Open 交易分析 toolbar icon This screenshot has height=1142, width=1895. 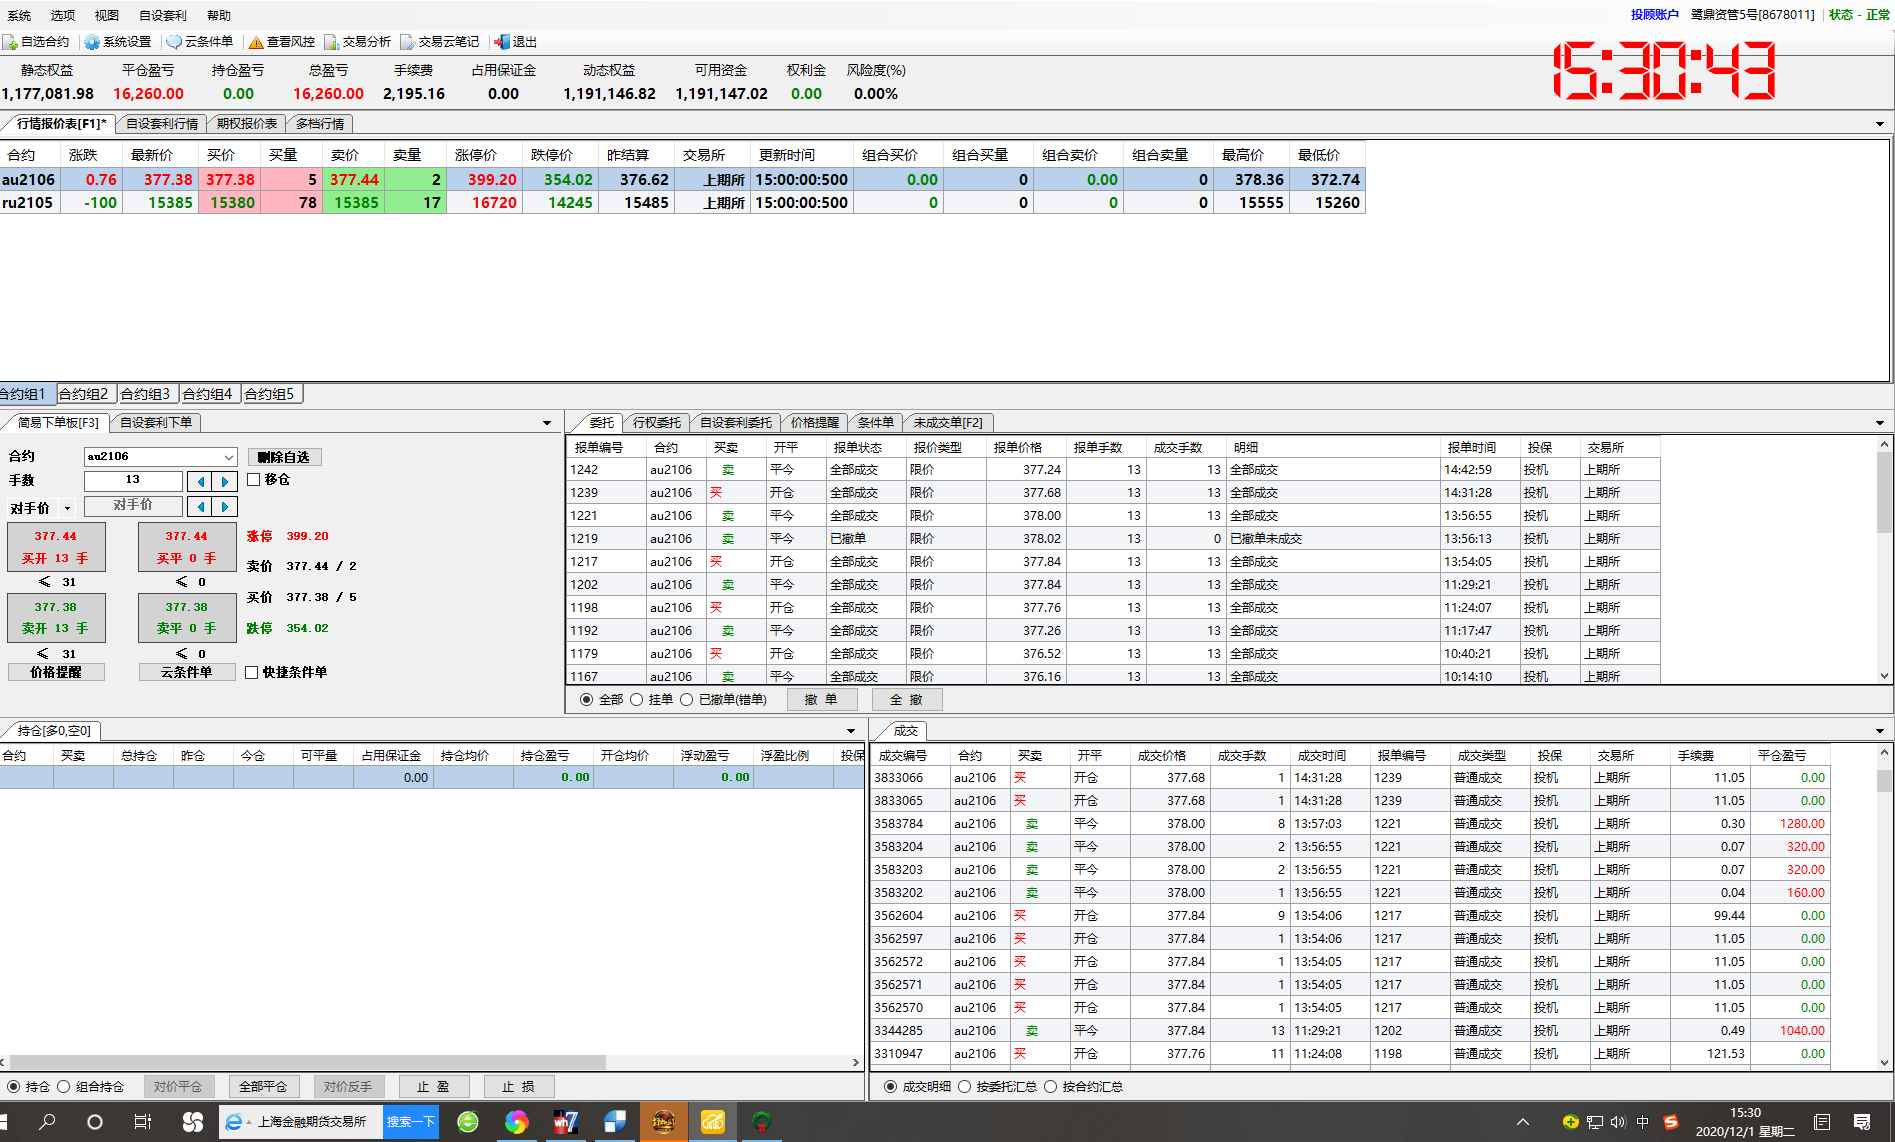click(x=332, y=42)
